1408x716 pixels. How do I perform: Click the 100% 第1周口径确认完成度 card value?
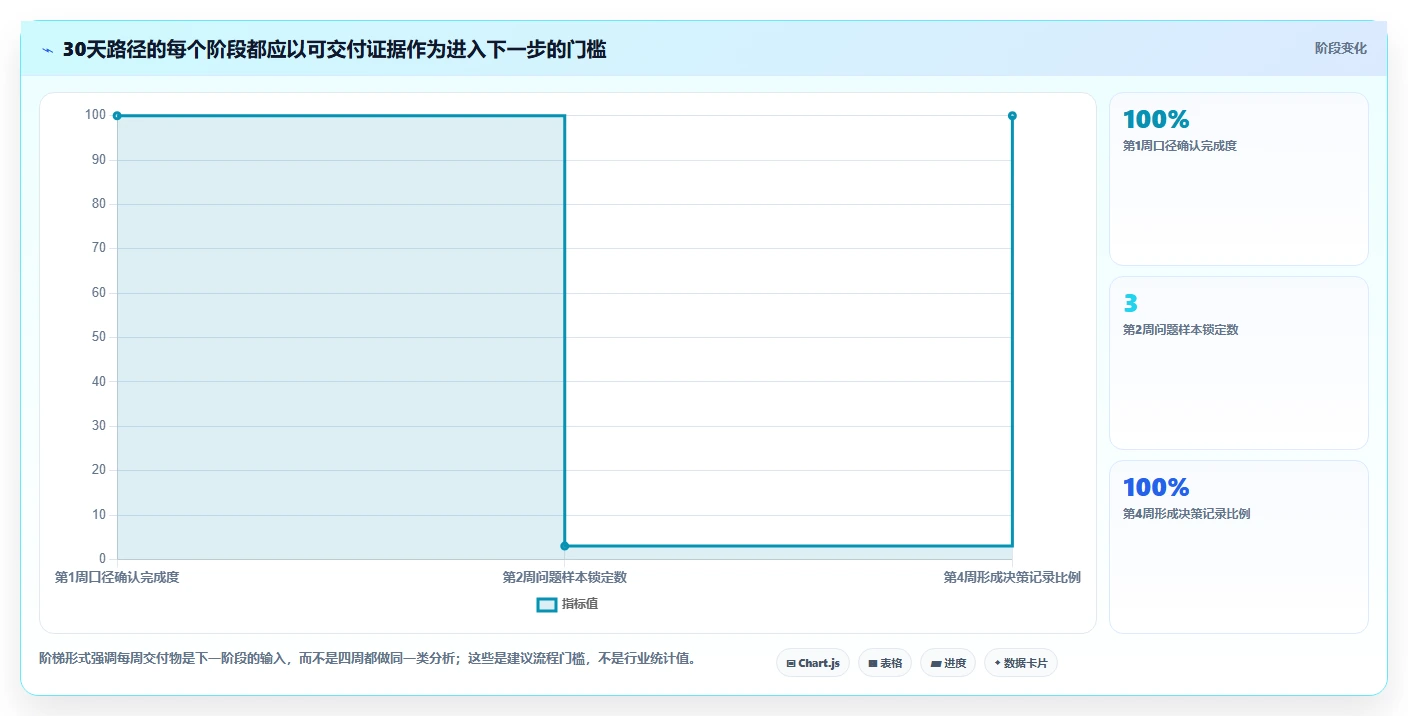[x=1156, y=120]
